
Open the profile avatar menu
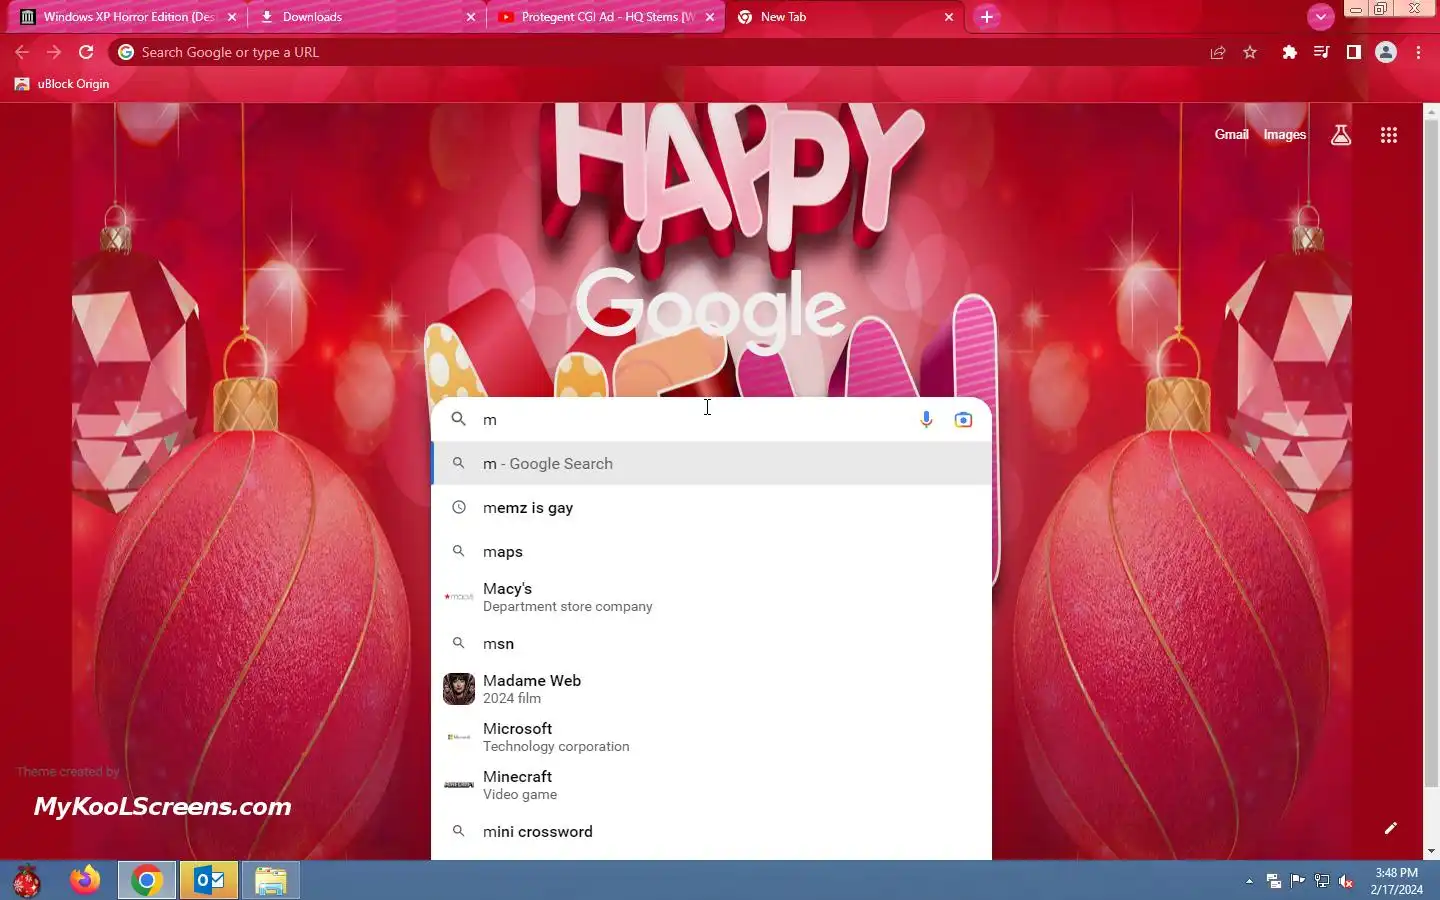(1386, 53)
